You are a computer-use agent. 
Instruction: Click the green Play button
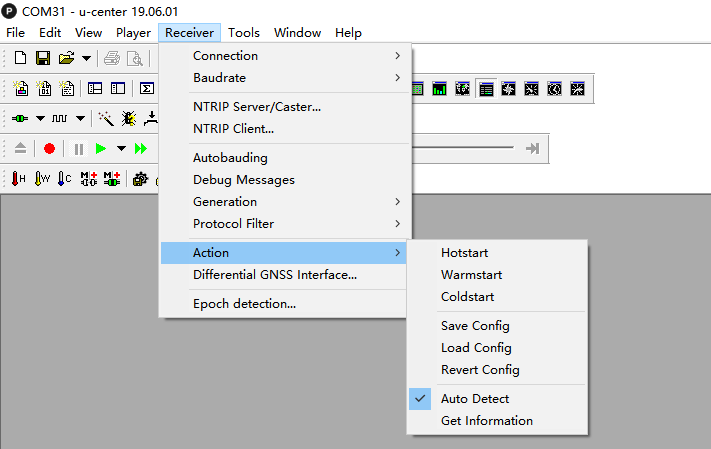pos(101,148)
